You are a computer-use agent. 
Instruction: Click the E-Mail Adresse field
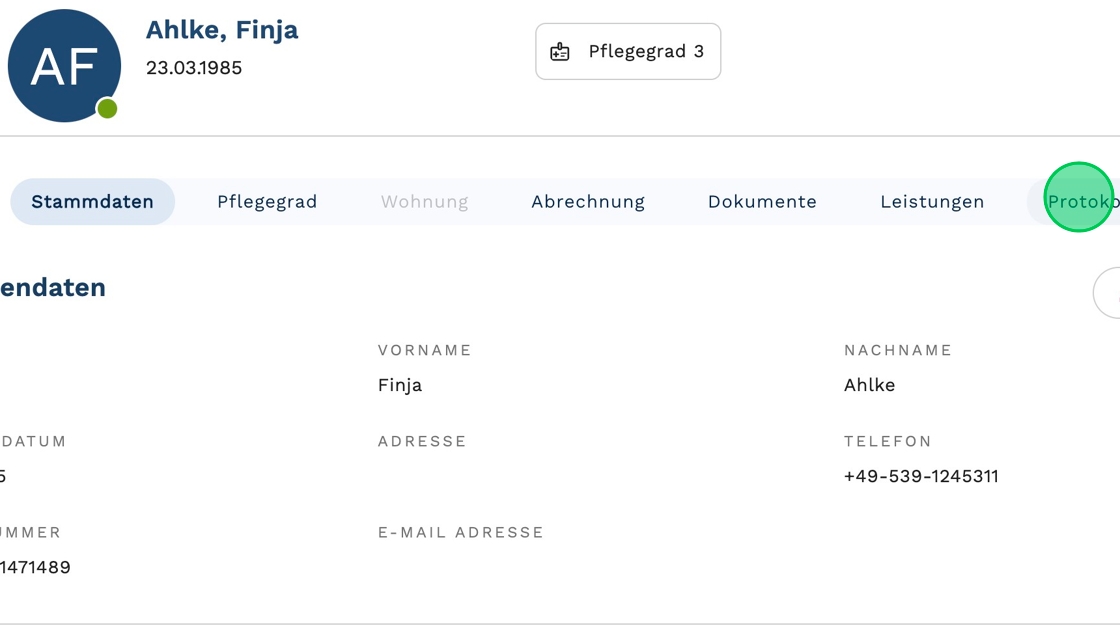pyautogui.click(x=460, y=565)
